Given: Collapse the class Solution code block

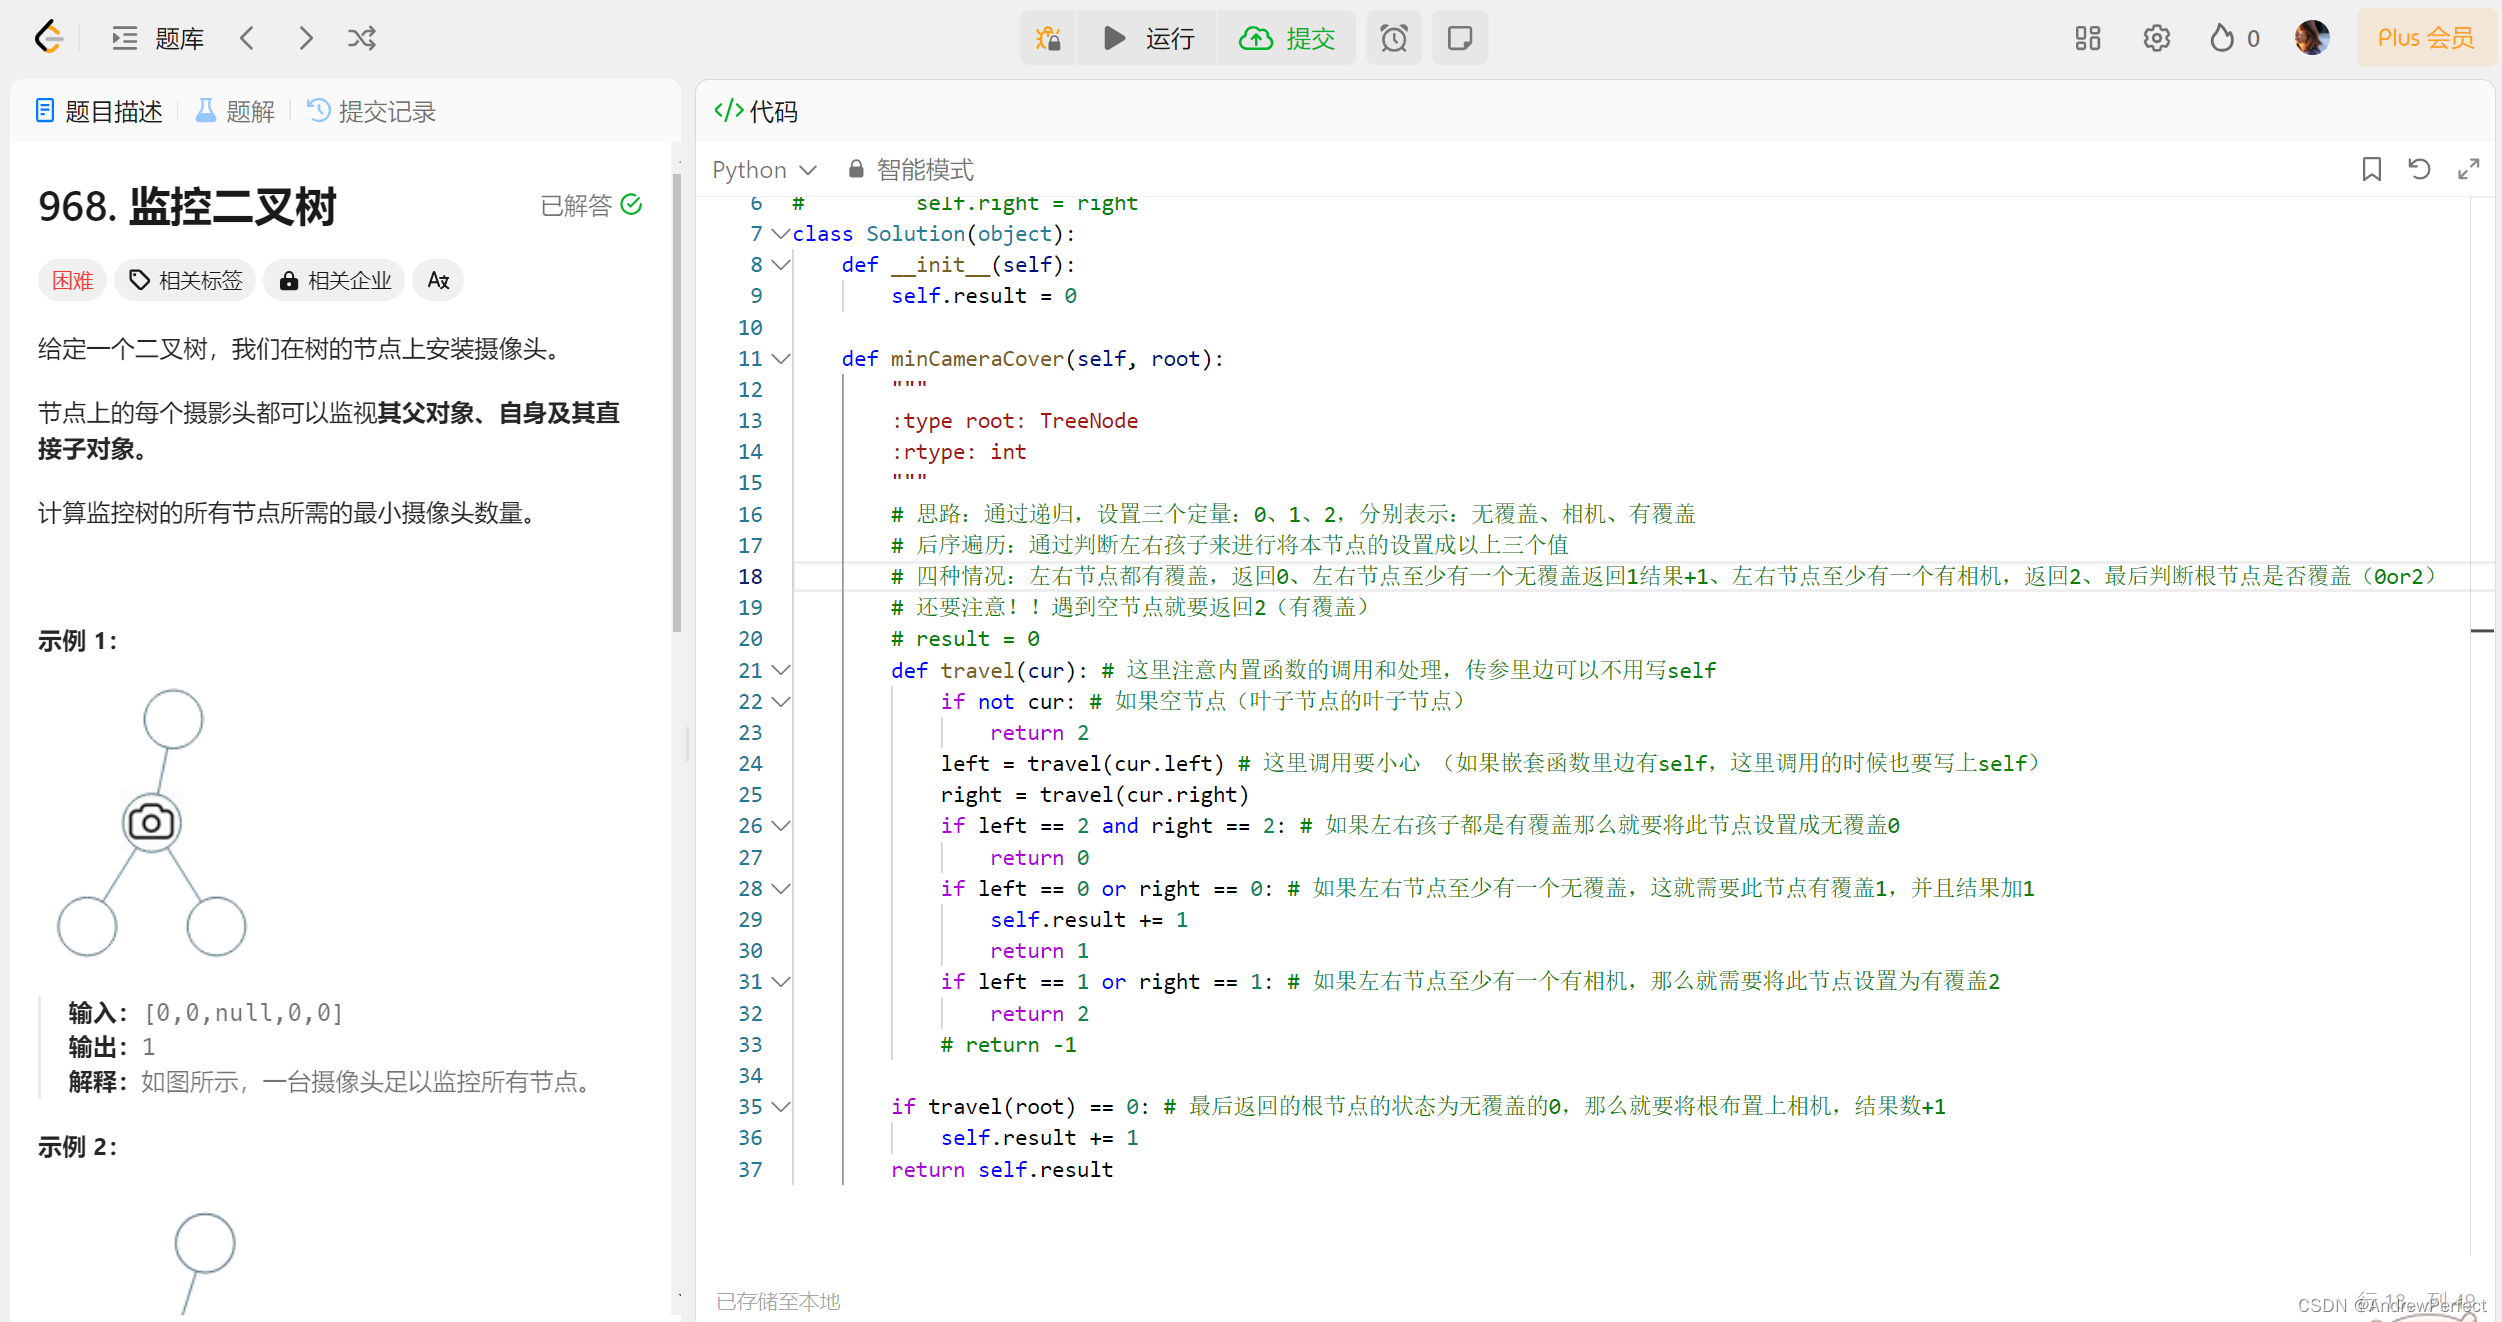Looking at the screenshot, I should 779,234.
